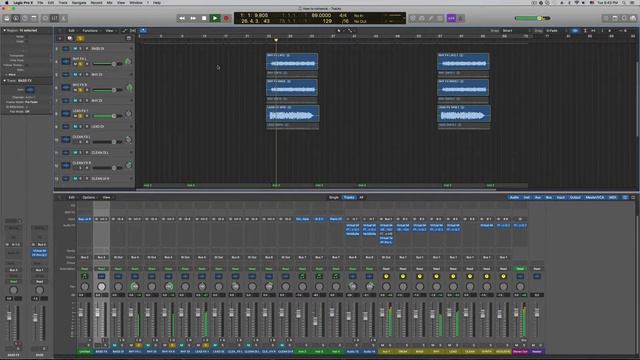Click the Waveform Zoom button
Image resolution: width=640 pixels, height=360 pixels.
tap(575, 31)
